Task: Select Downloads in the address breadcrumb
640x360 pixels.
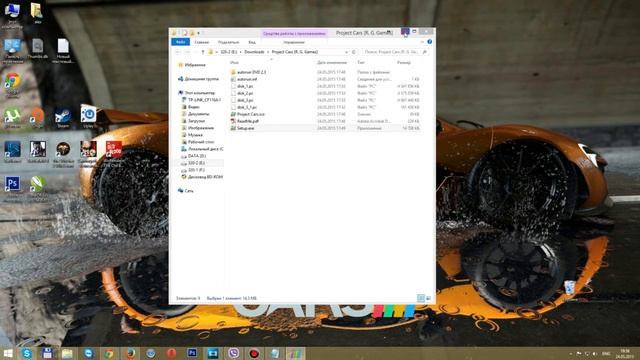Action: pyautogui.click(x=254, y=52)
